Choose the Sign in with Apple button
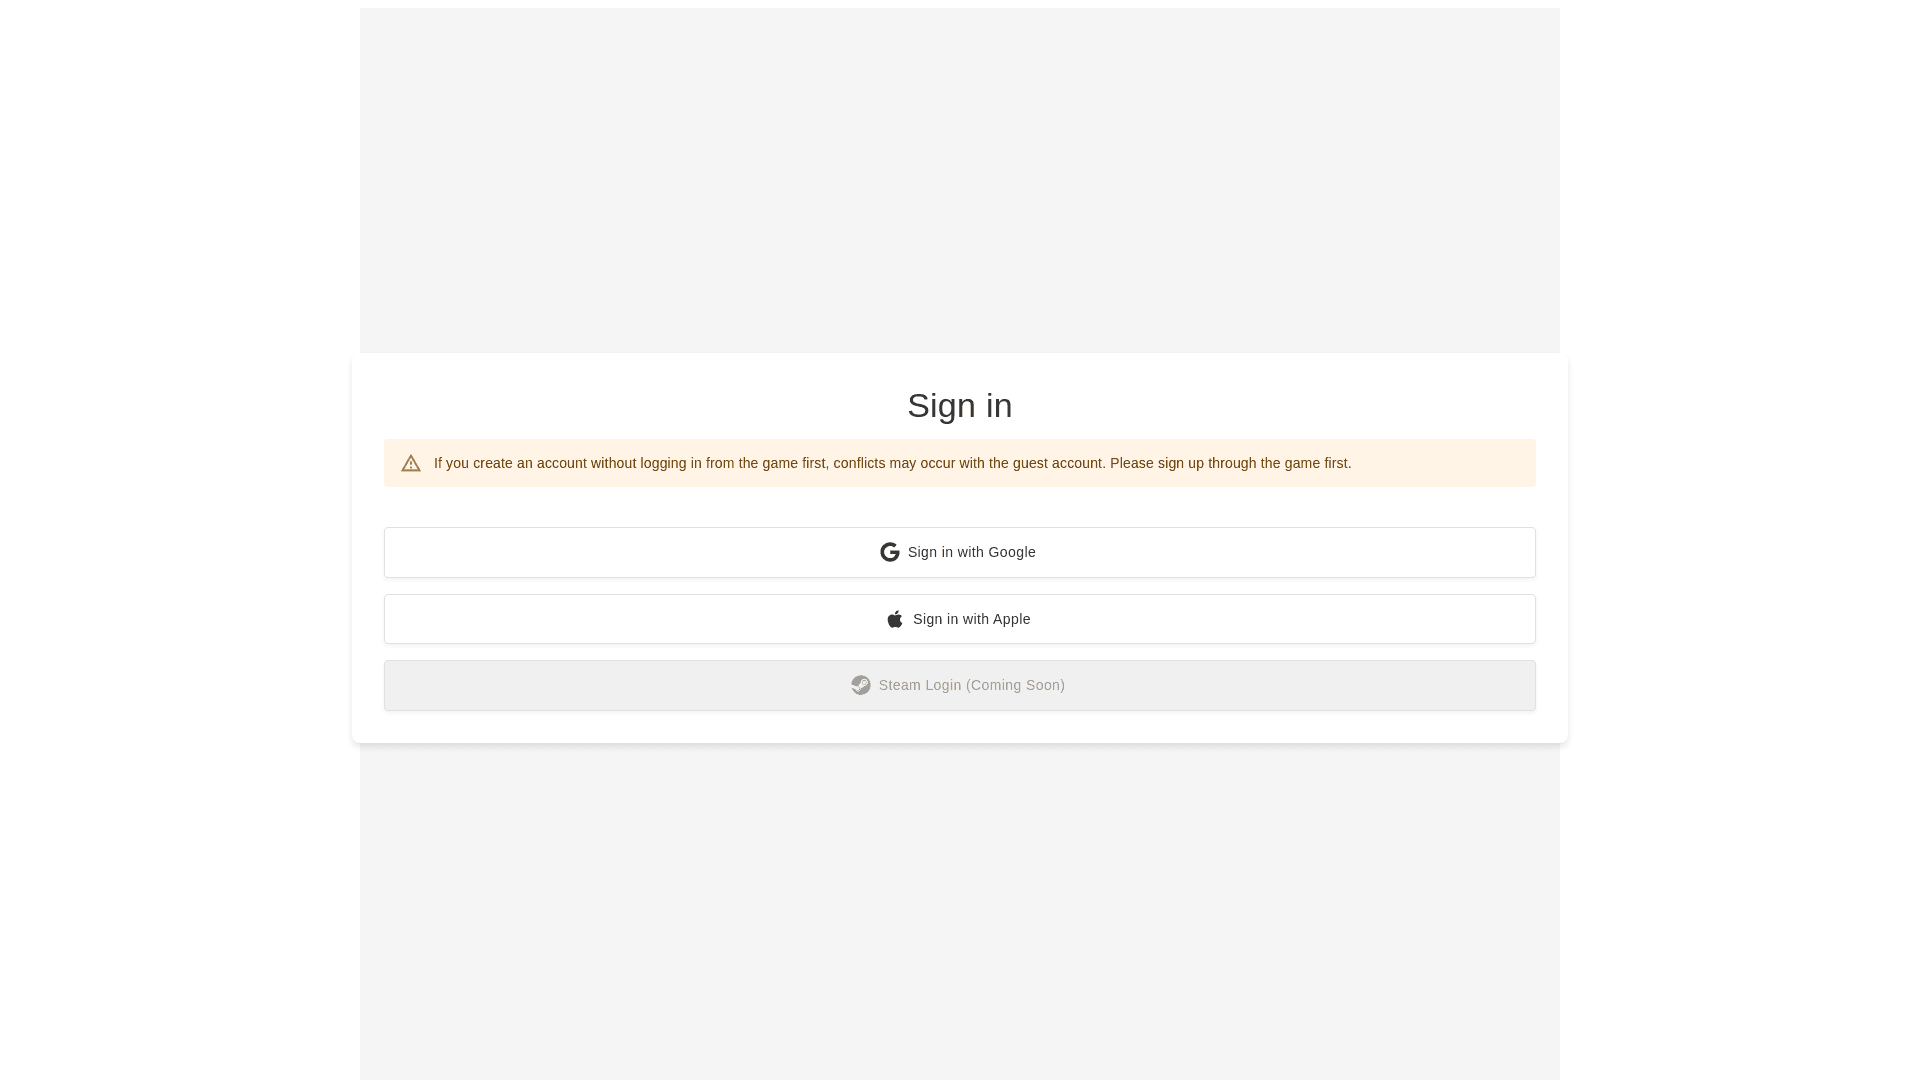Image resolution: width=1920 pixels, height=1080 pixels. [959, 619]
